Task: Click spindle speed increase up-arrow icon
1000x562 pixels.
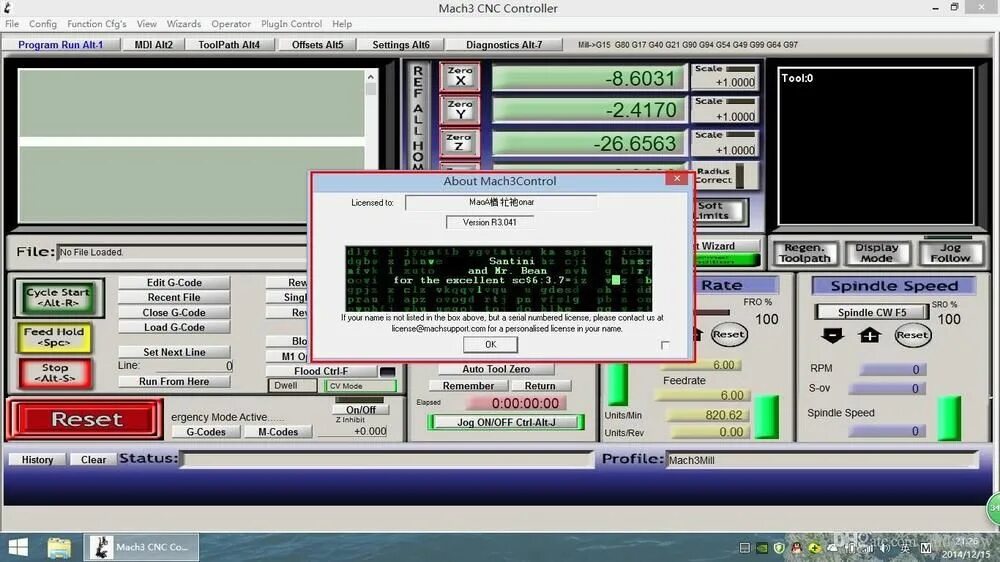Action: [869, 335]
